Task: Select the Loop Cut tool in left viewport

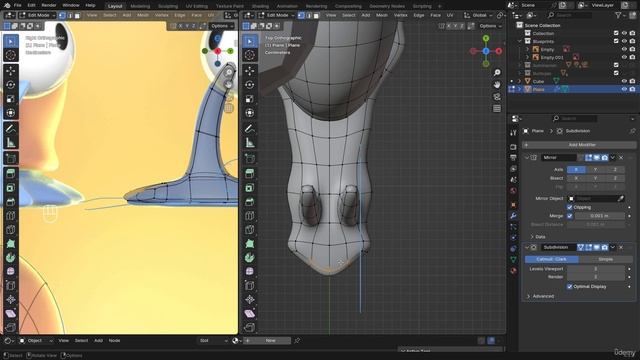Action: tap(11, 216)
